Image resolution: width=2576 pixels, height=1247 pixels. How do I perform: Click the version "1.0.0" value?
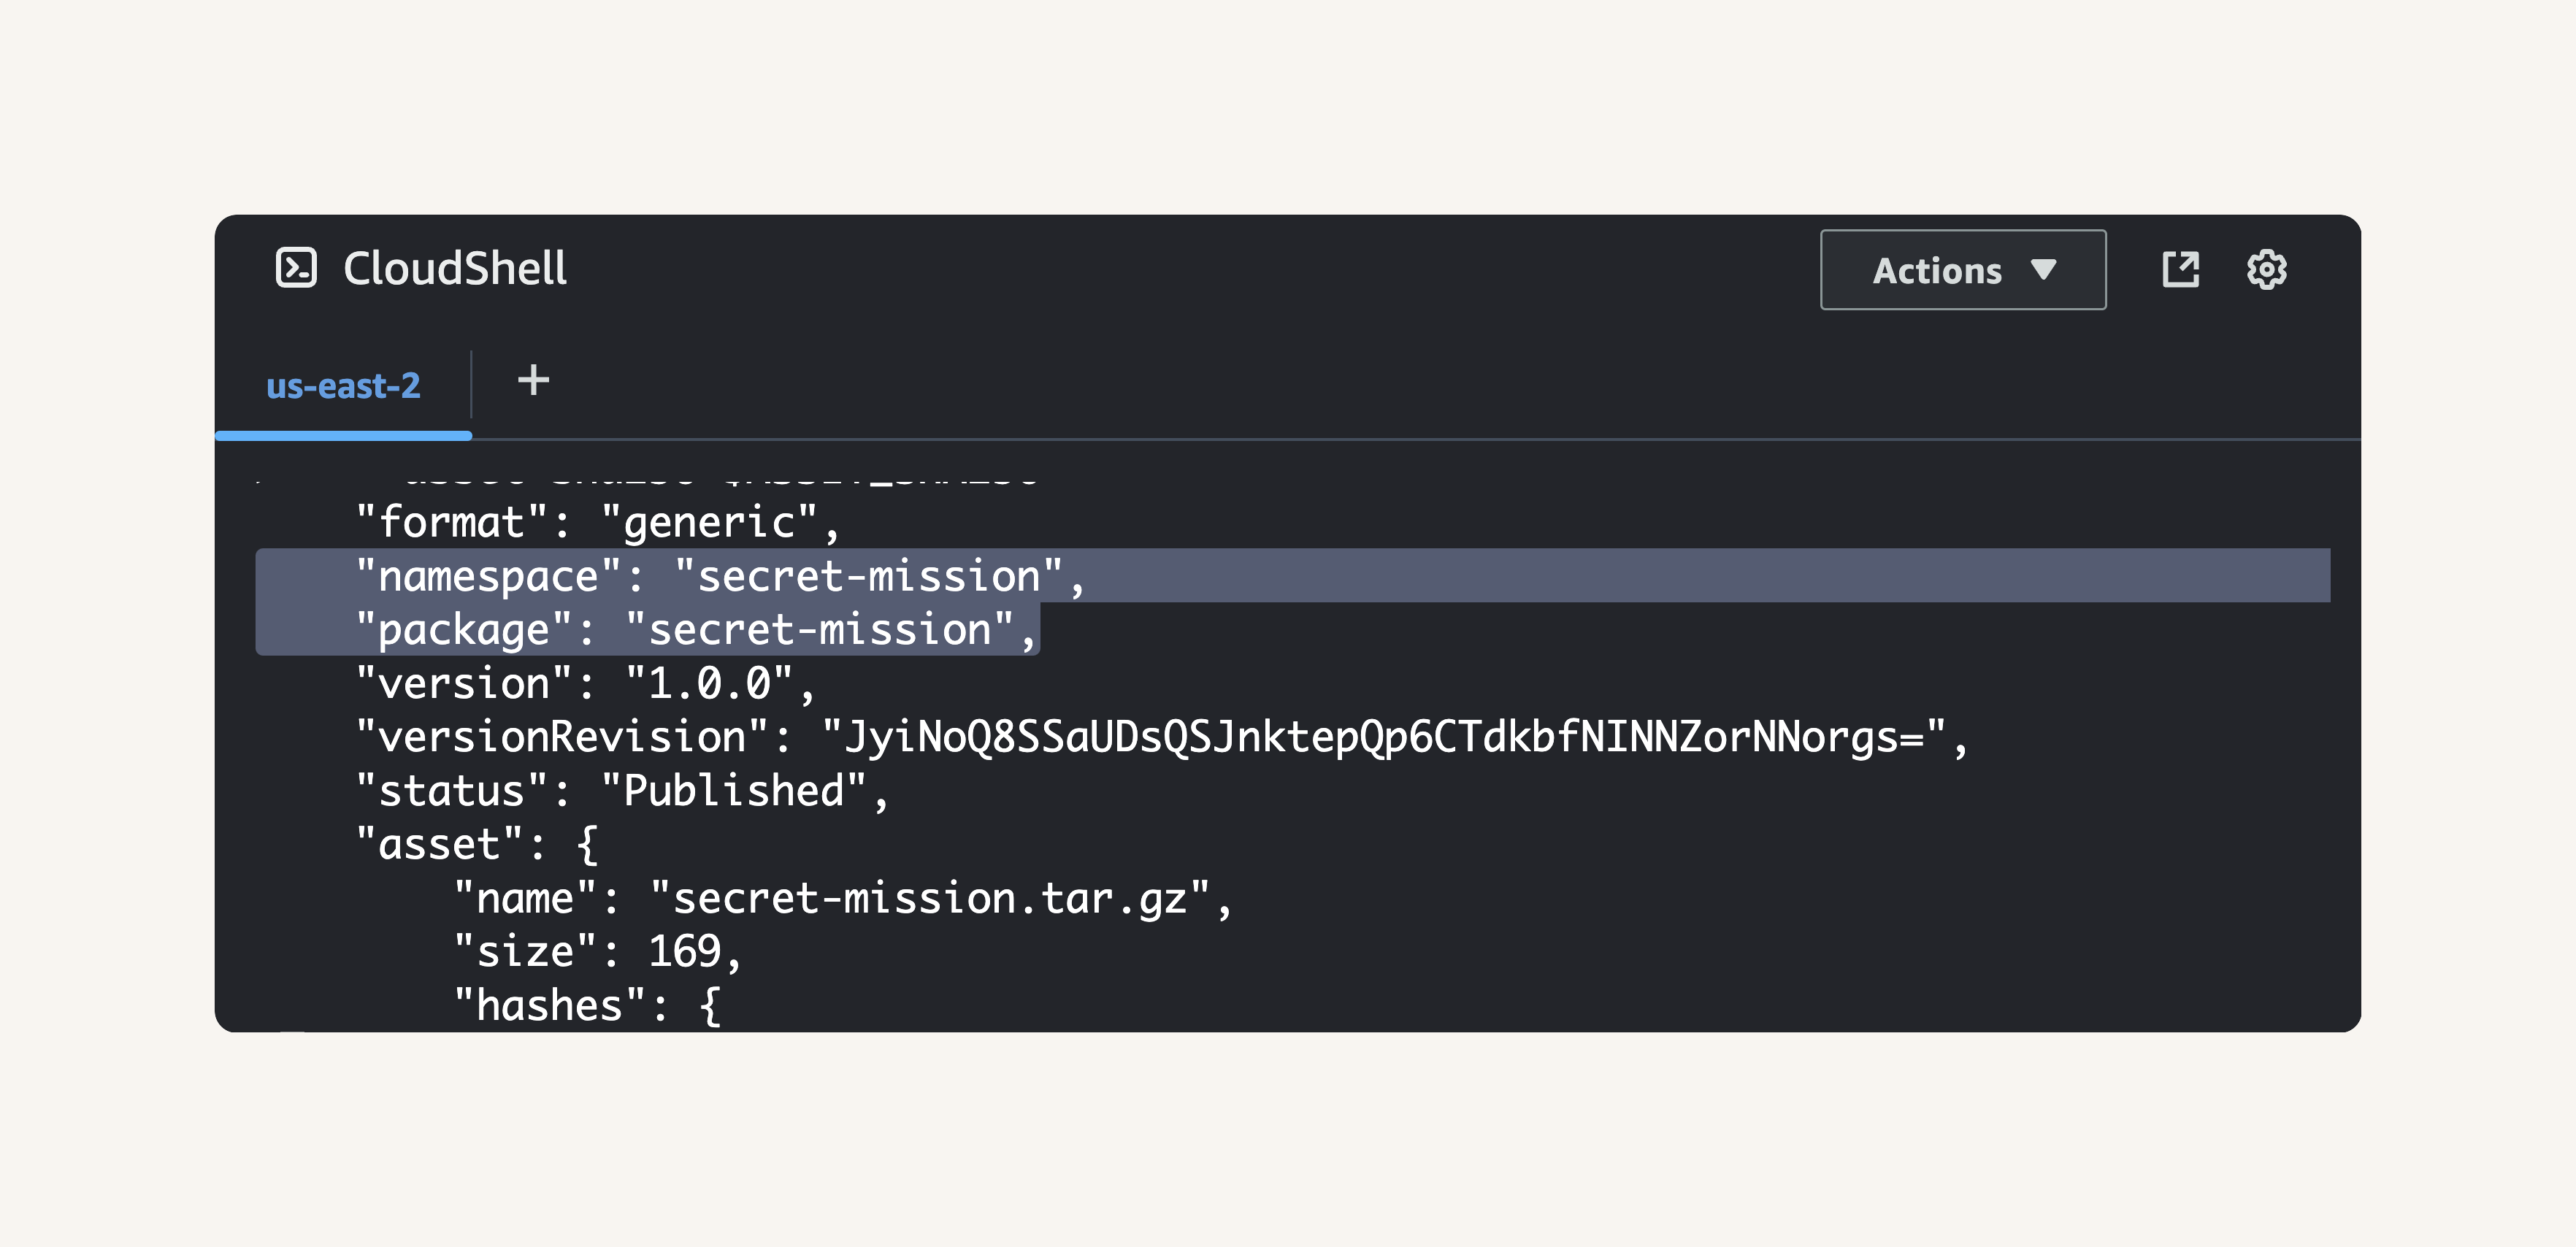pos(709,684)
